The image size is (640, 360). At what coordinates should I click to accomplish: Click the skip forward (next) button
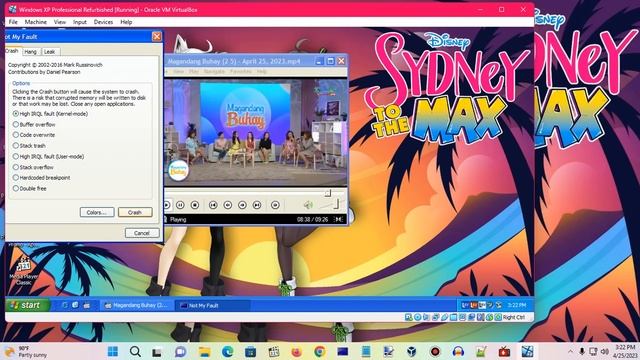pyautogui.click(x=257, y=205)
